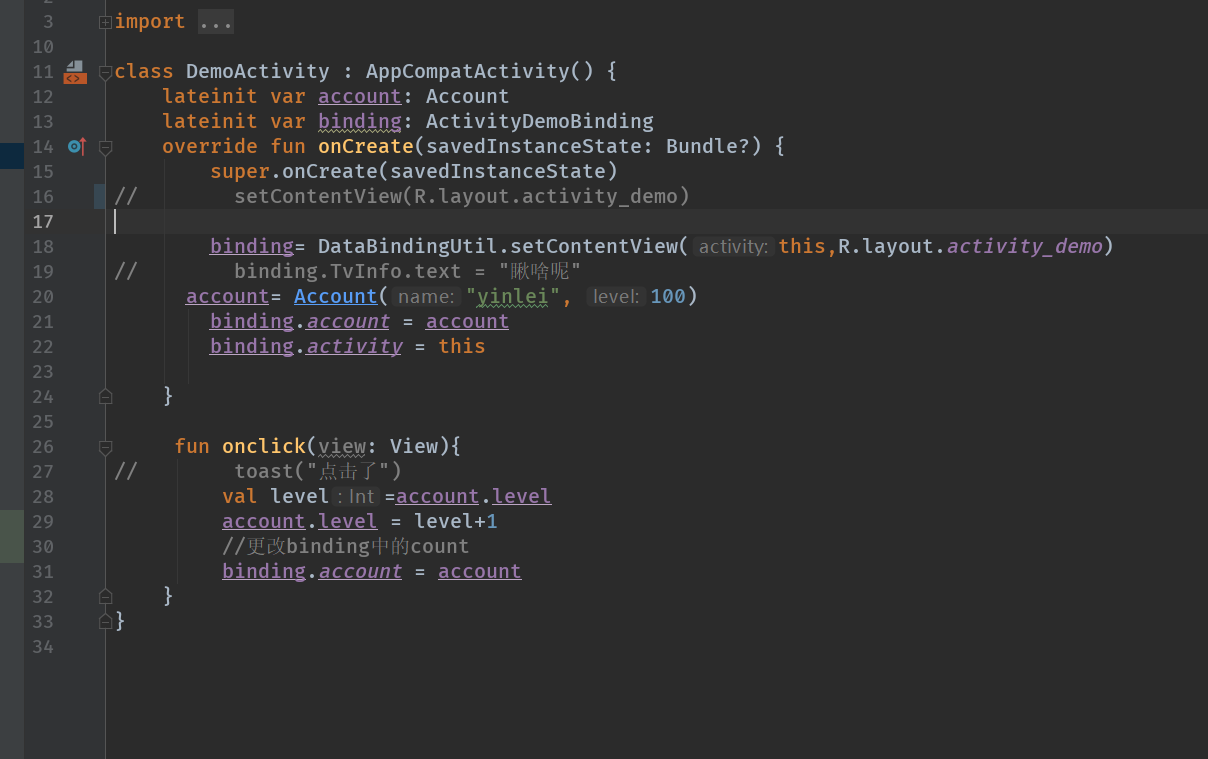Click the string "yinlei" on line 20
Image resolution: width=1208 pixels, height=759 pixels.
[513, 296]
